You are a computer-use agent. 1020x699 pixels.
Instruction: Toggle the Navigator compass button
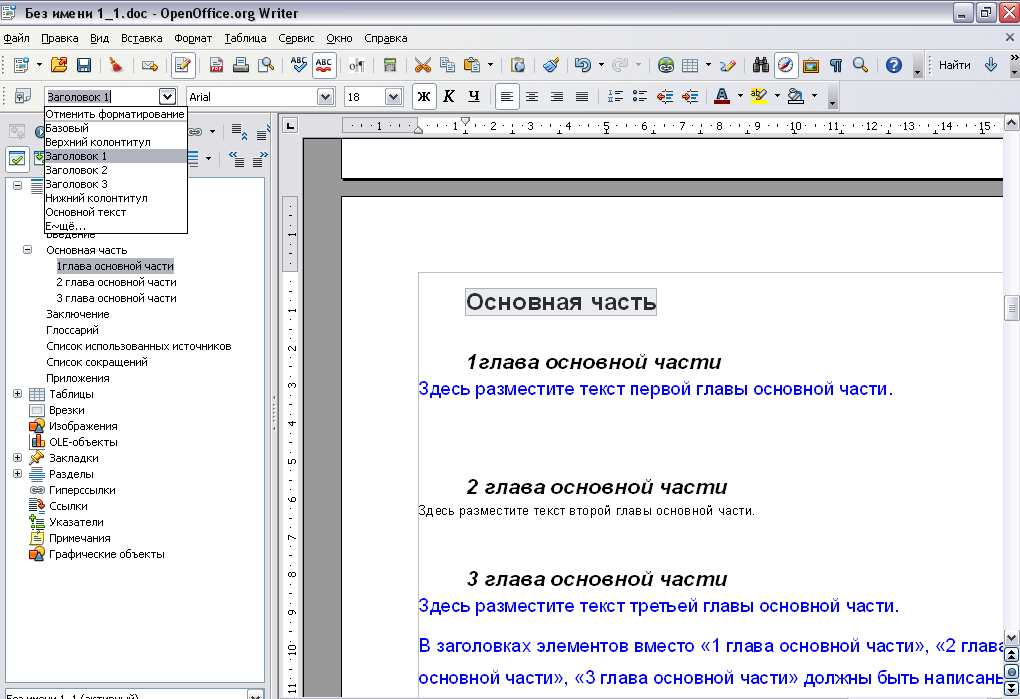tap(785, 65)
